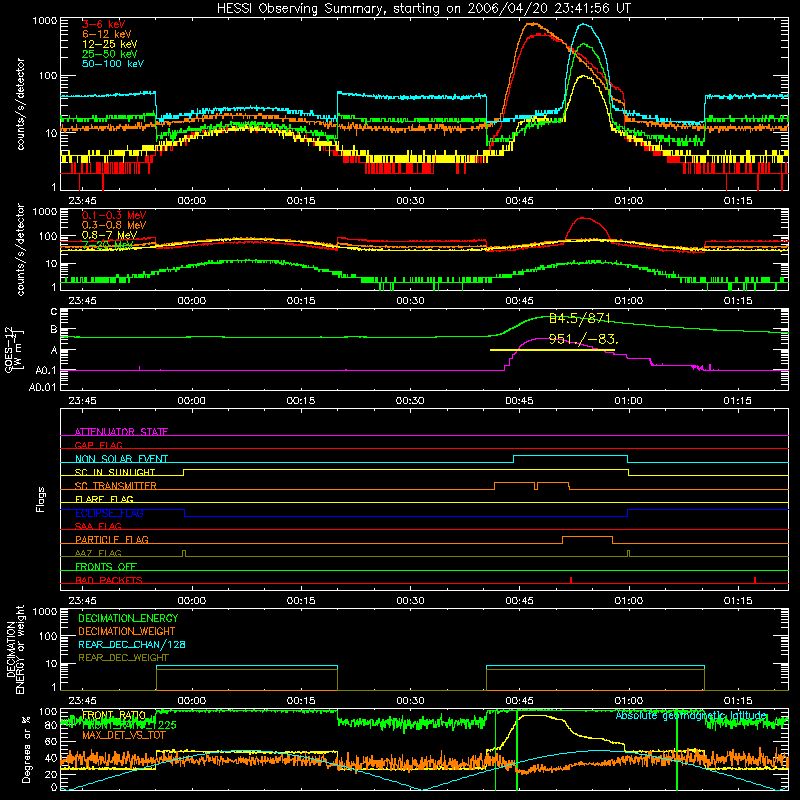
Task: Click the FLARE_FLAG label
Action: [104, 499]
